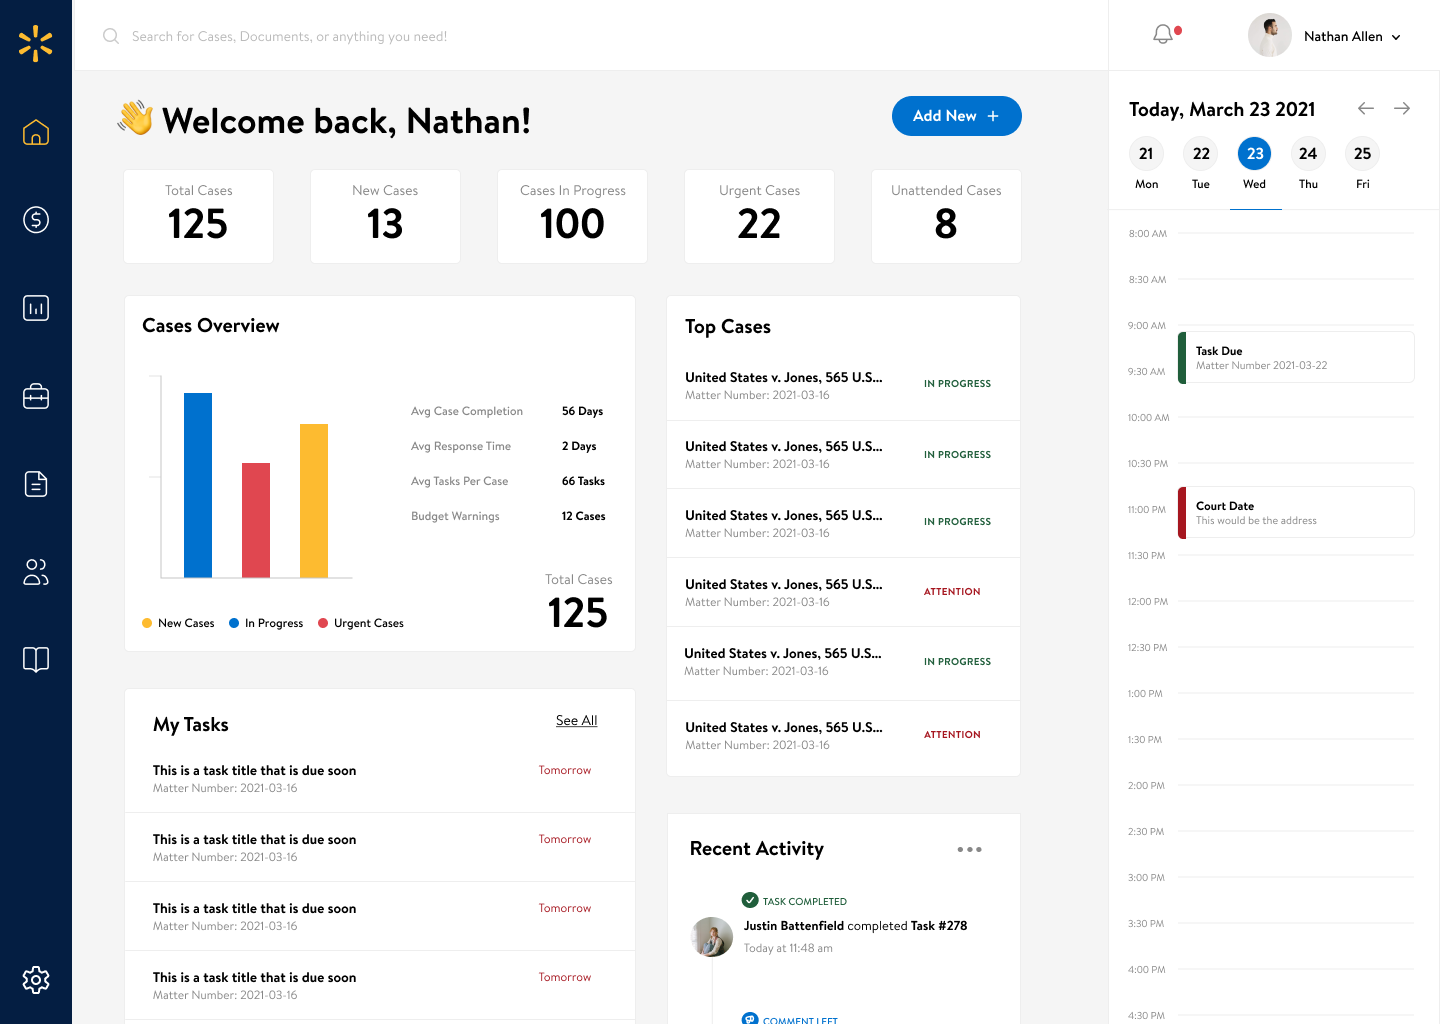Image resolution: width=1440 pixels, height=1024 pixels.
Task: Open the Recent Activity options menu
Action: tap(969, 849)
